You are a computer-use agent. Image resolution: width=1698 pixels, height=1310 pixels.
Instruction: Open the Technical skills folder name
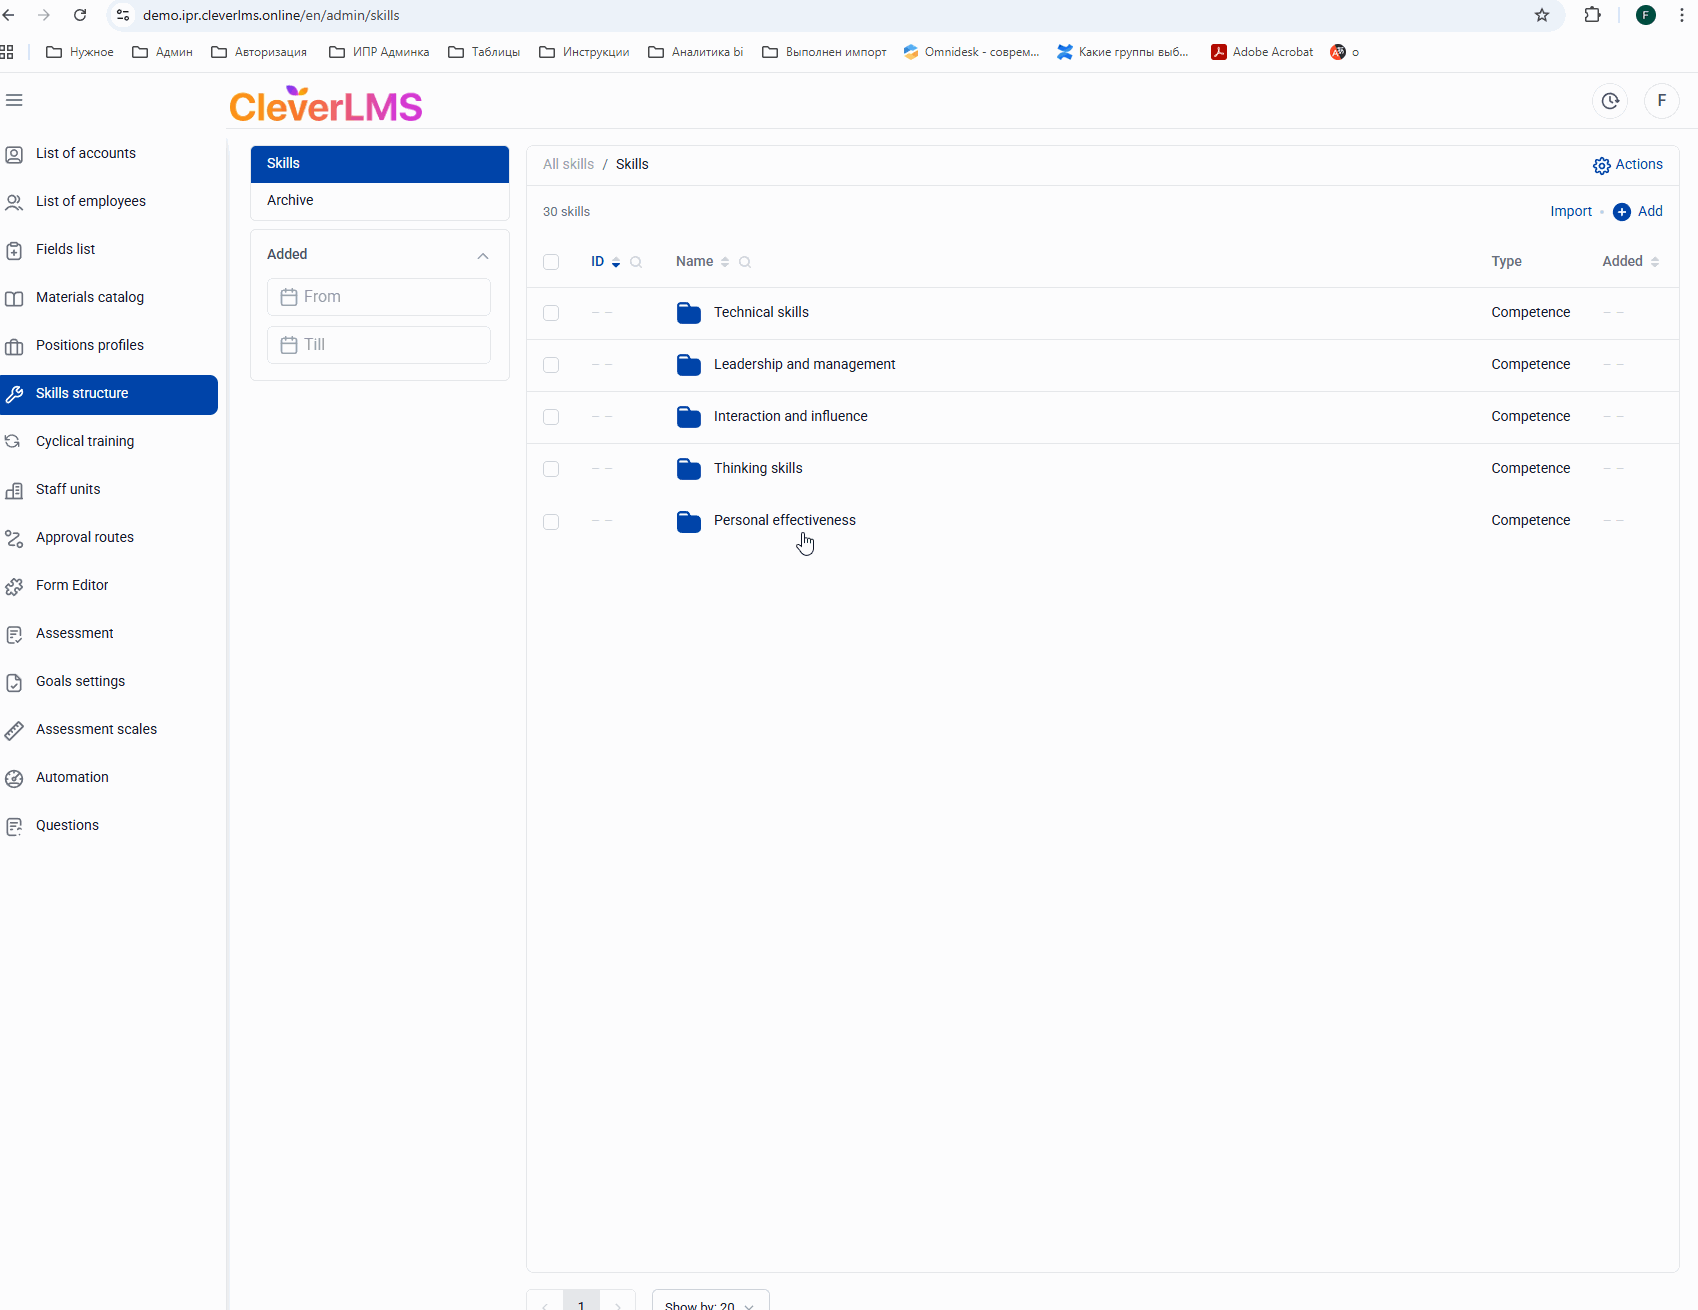click(761, 313)
